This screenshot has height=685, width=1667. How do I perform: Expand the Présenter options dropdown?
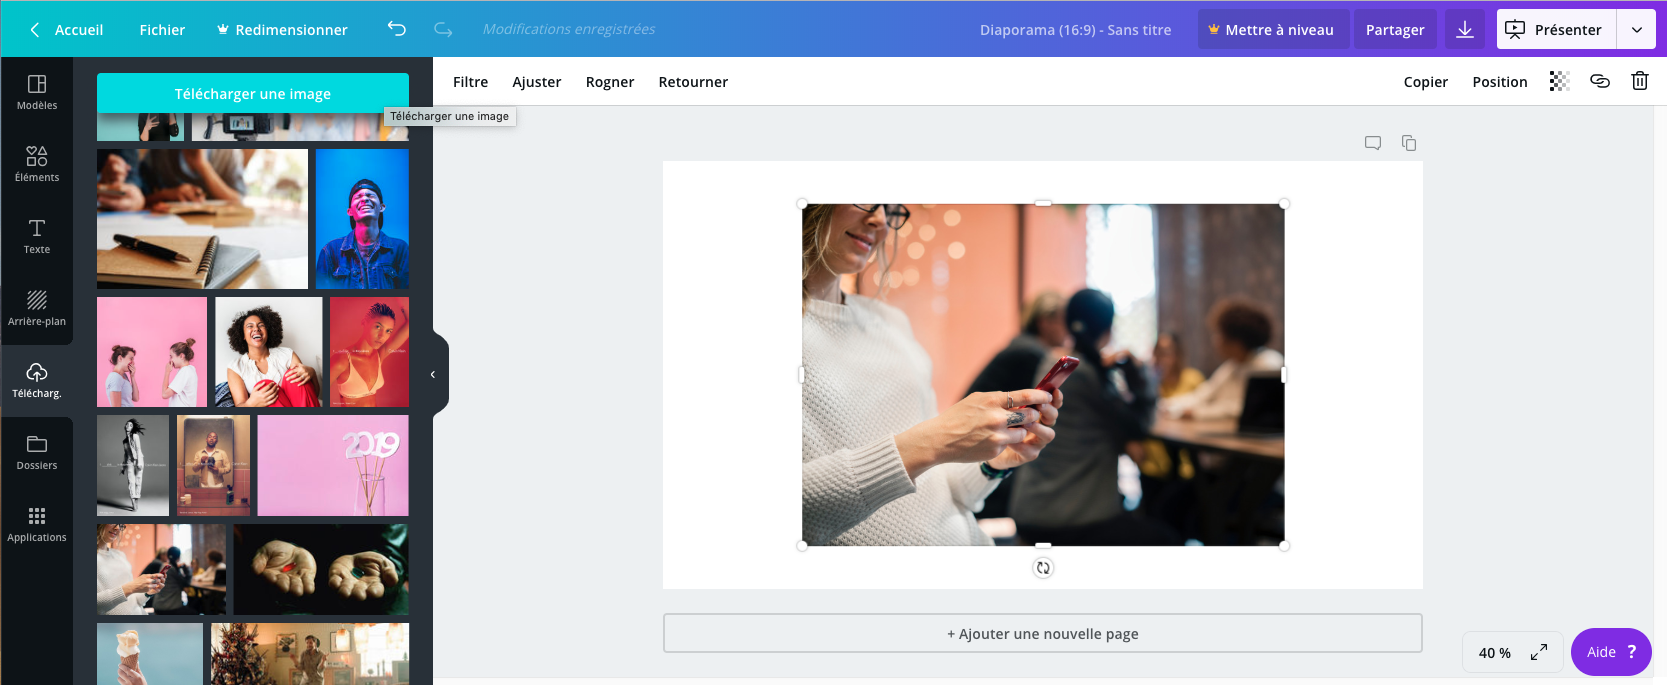(1637, 30)
